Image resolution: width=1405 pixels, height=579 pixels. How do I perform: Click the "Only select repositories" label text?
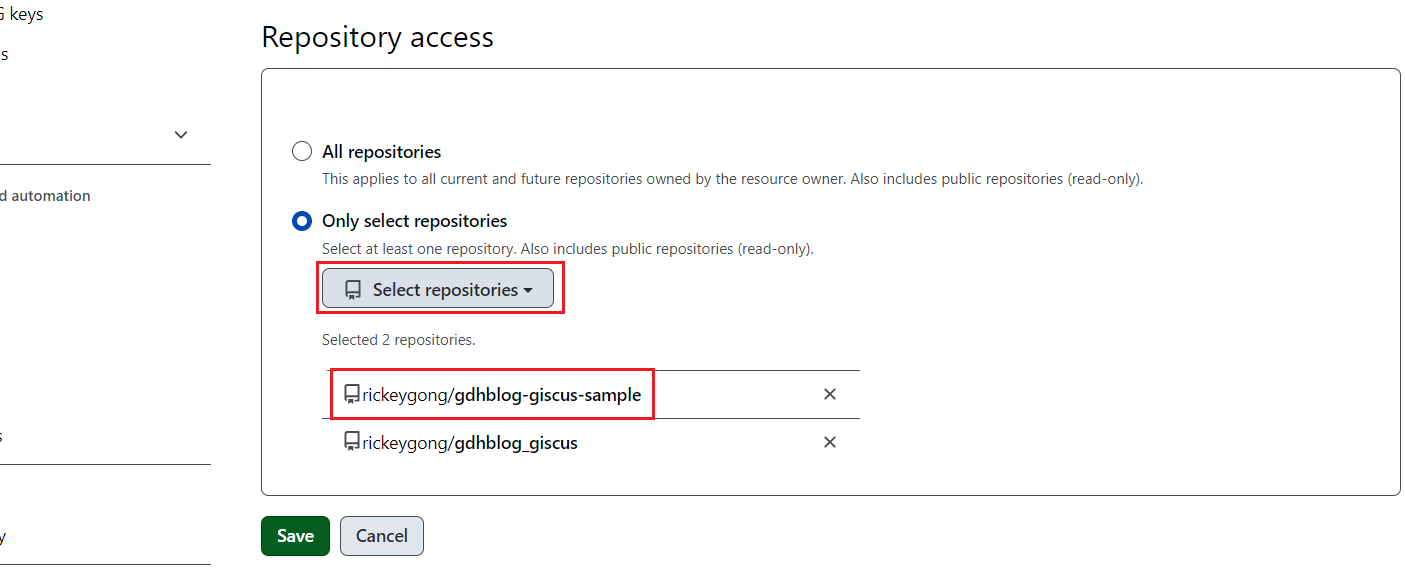(x=414, y=221)
